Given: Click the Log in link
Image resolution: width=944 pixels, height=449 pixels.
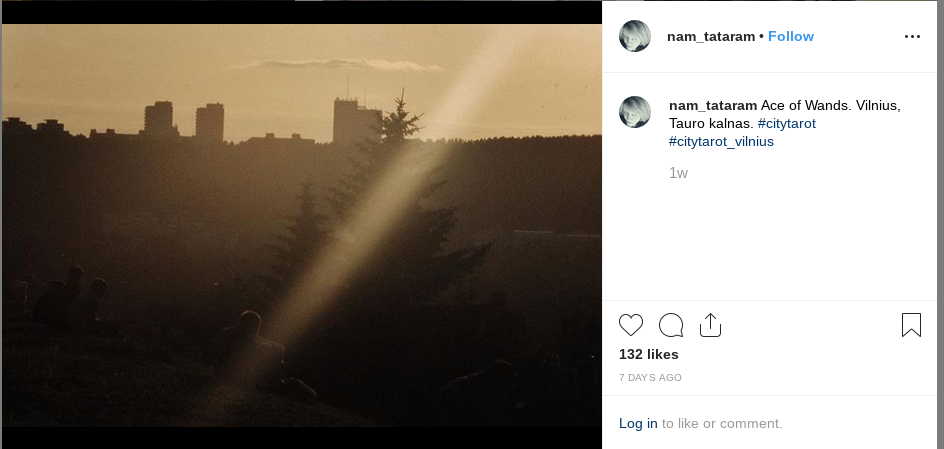Looking at the screenshot, I should click(638, 423).
